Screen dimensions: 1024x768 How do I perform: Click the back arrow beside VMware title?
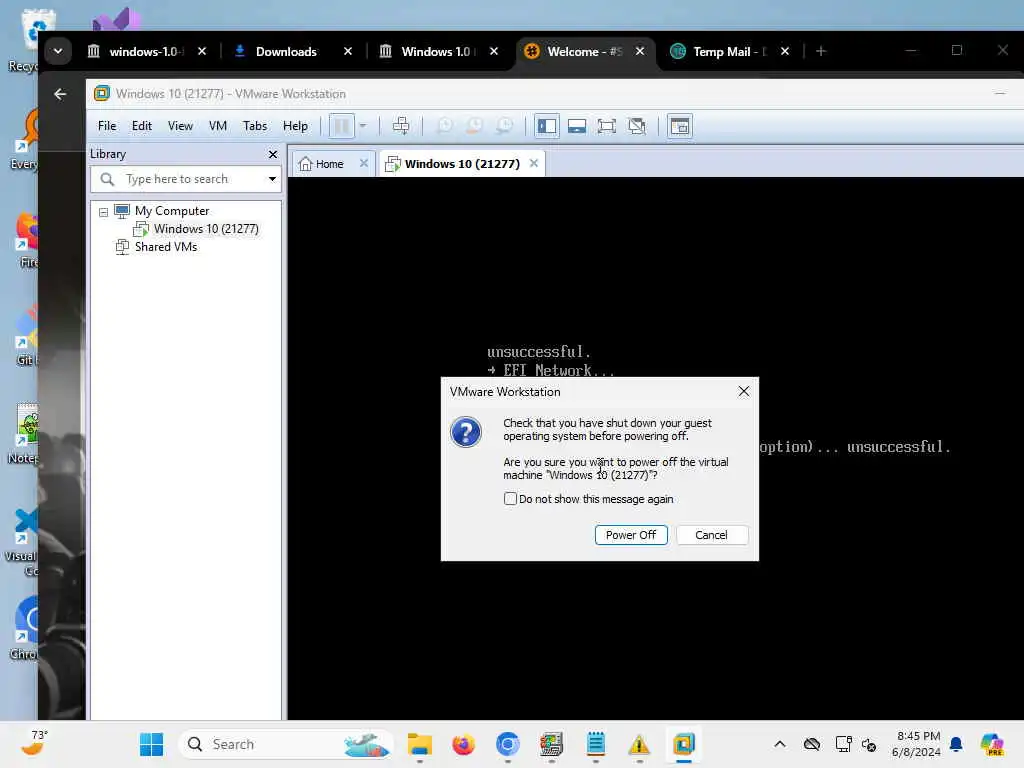click(60, 94)
